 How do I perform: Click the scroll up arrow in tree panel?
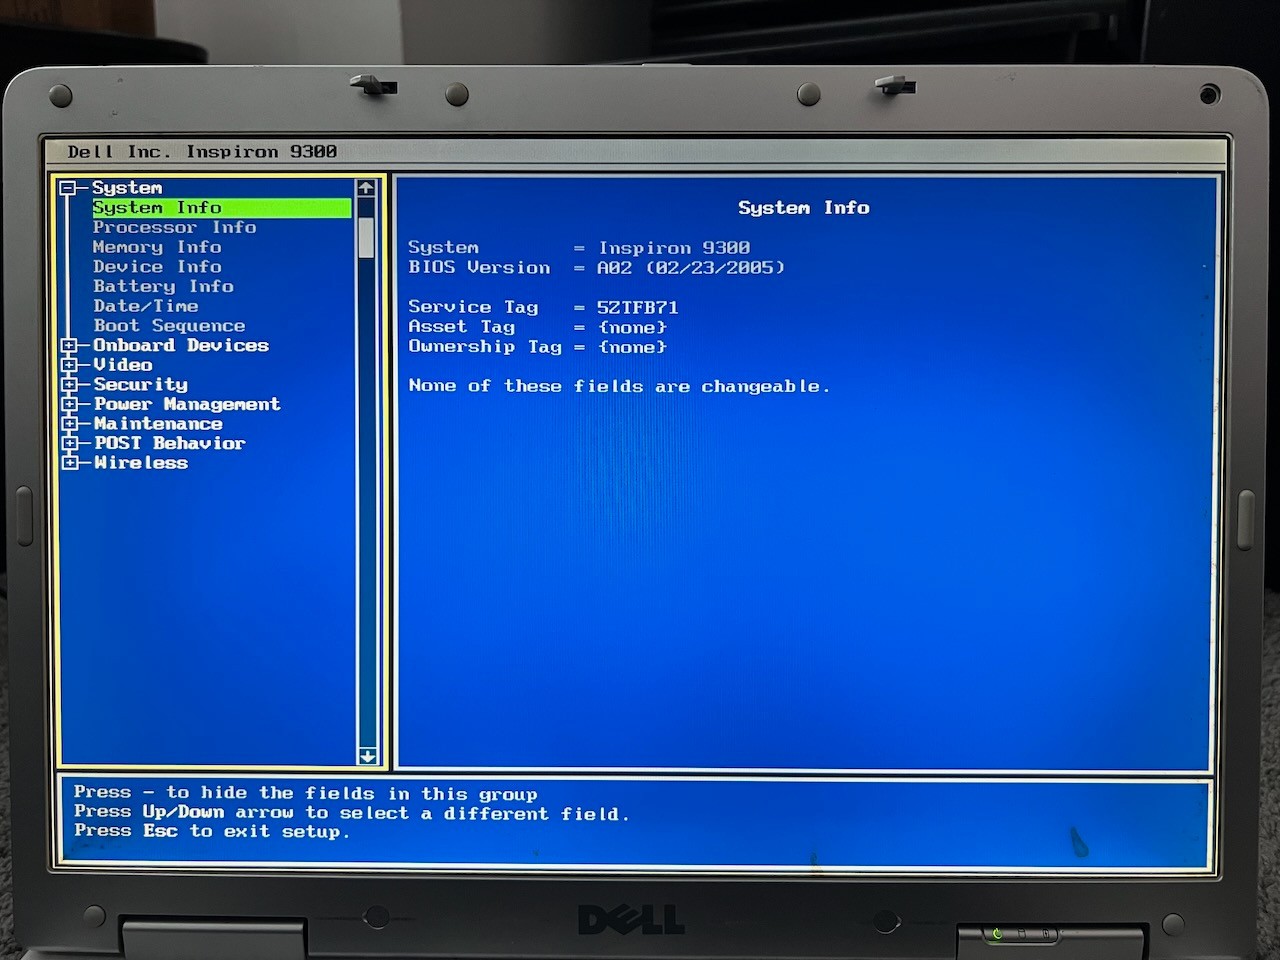(366, 188)
